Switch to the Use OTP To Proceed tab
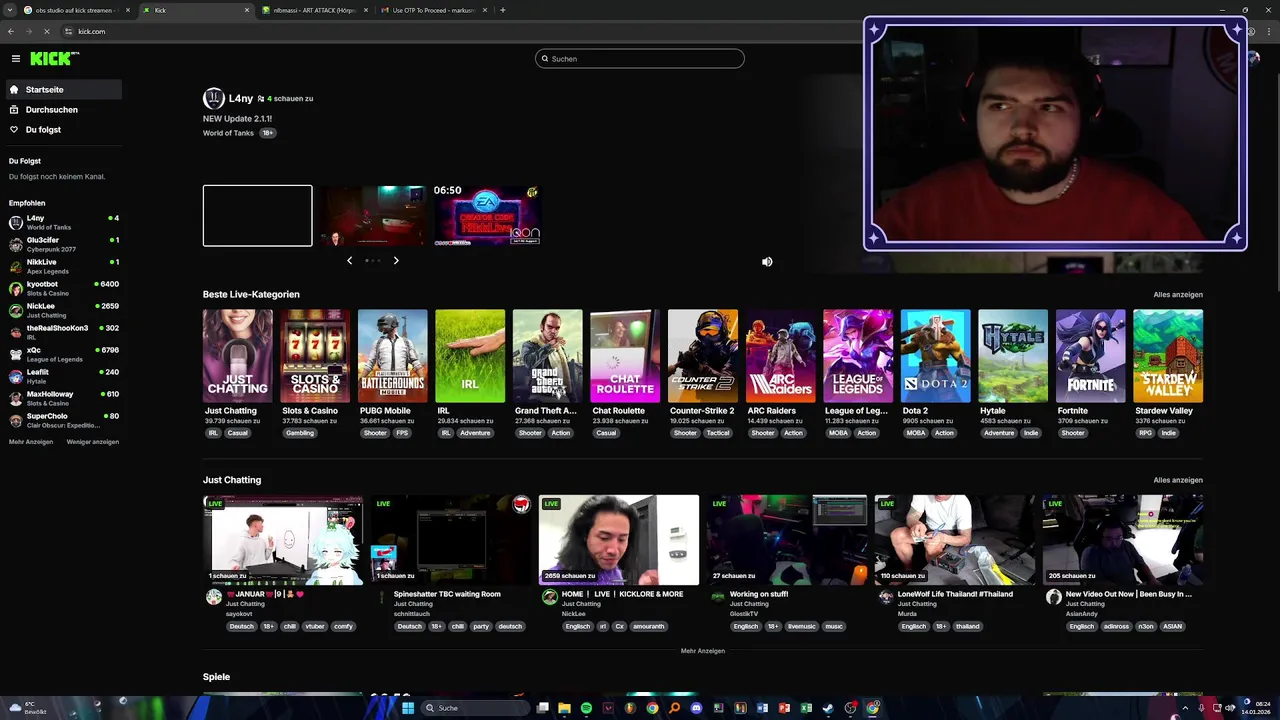The height and width of the screenshot is (720, 1280). pyautogui.click(x=433, y=10)
